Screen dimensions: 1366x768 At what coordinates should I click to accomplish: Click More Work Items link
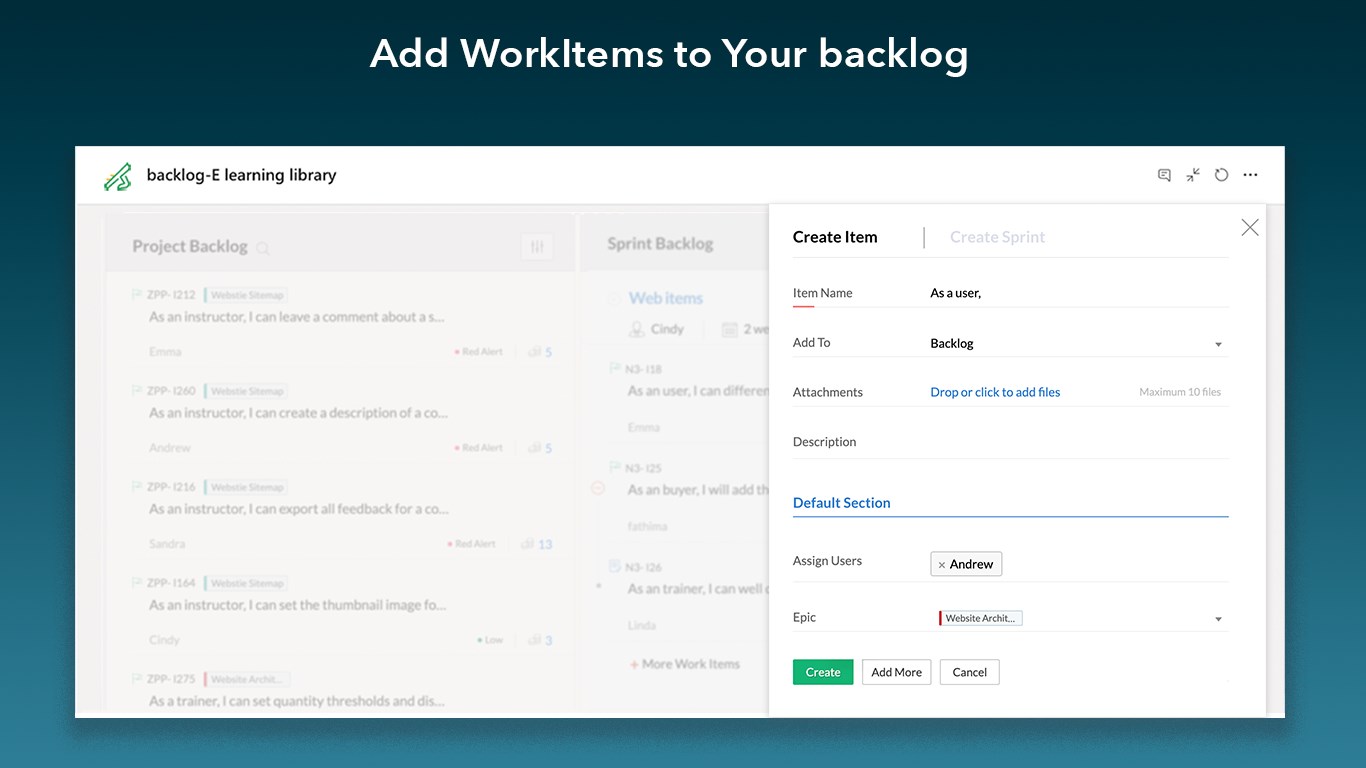685,664
